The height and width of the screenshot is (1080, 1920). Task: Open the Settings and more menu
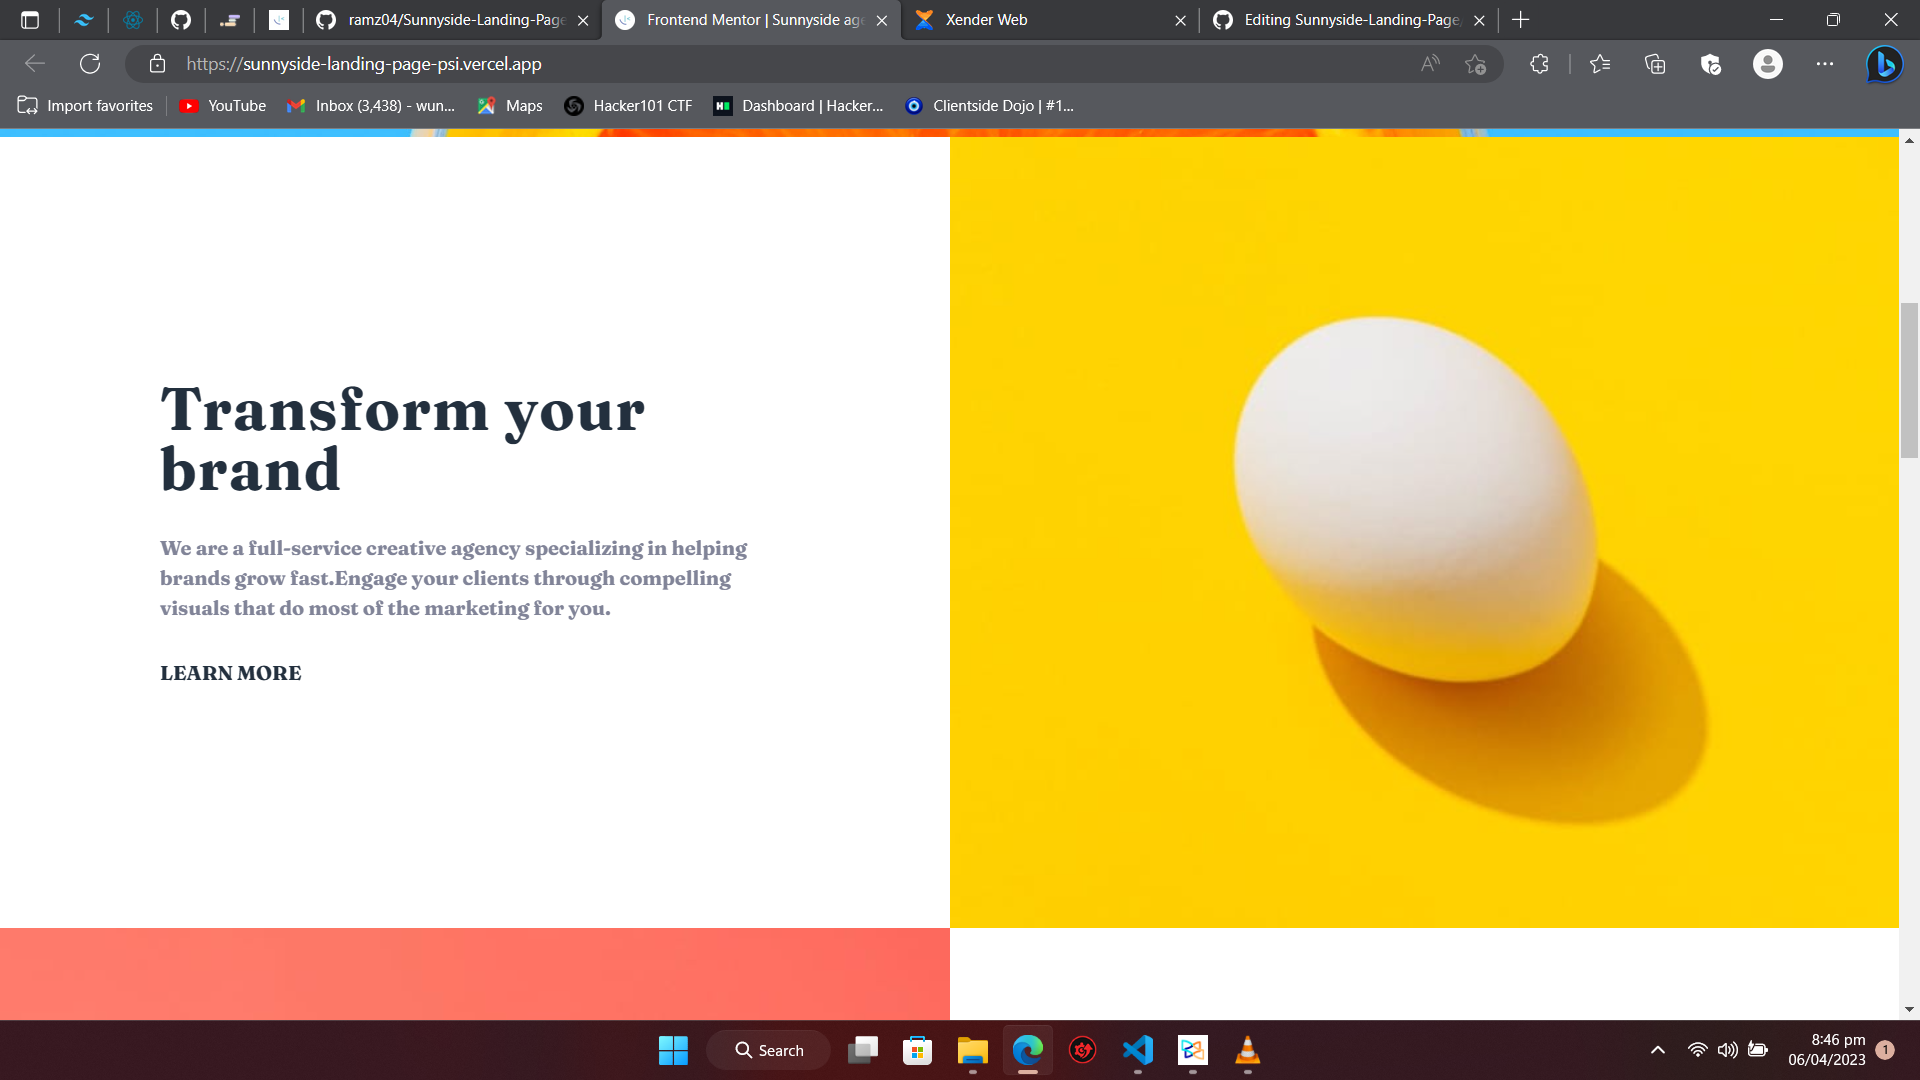coord(1825,63)
